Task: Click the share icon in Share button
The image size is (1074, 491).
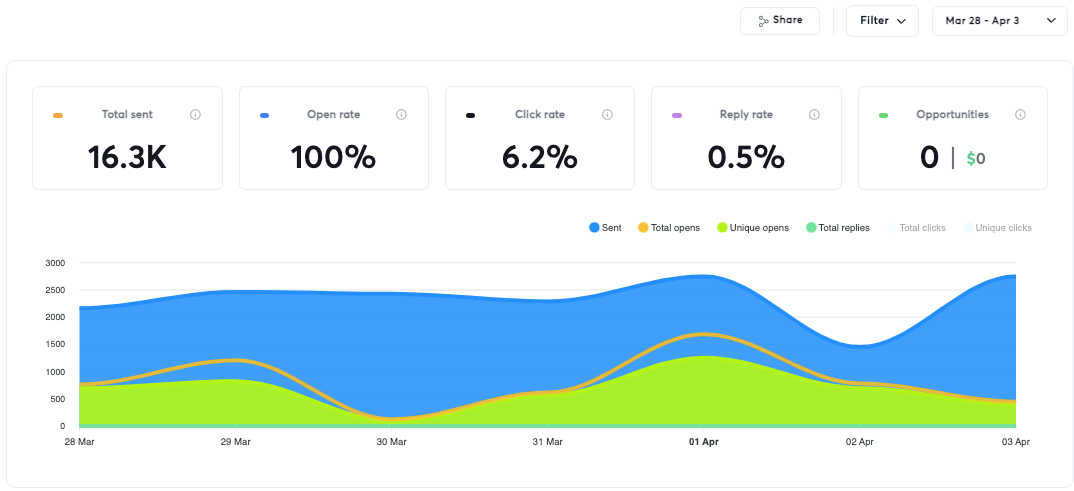Action: 763,21
